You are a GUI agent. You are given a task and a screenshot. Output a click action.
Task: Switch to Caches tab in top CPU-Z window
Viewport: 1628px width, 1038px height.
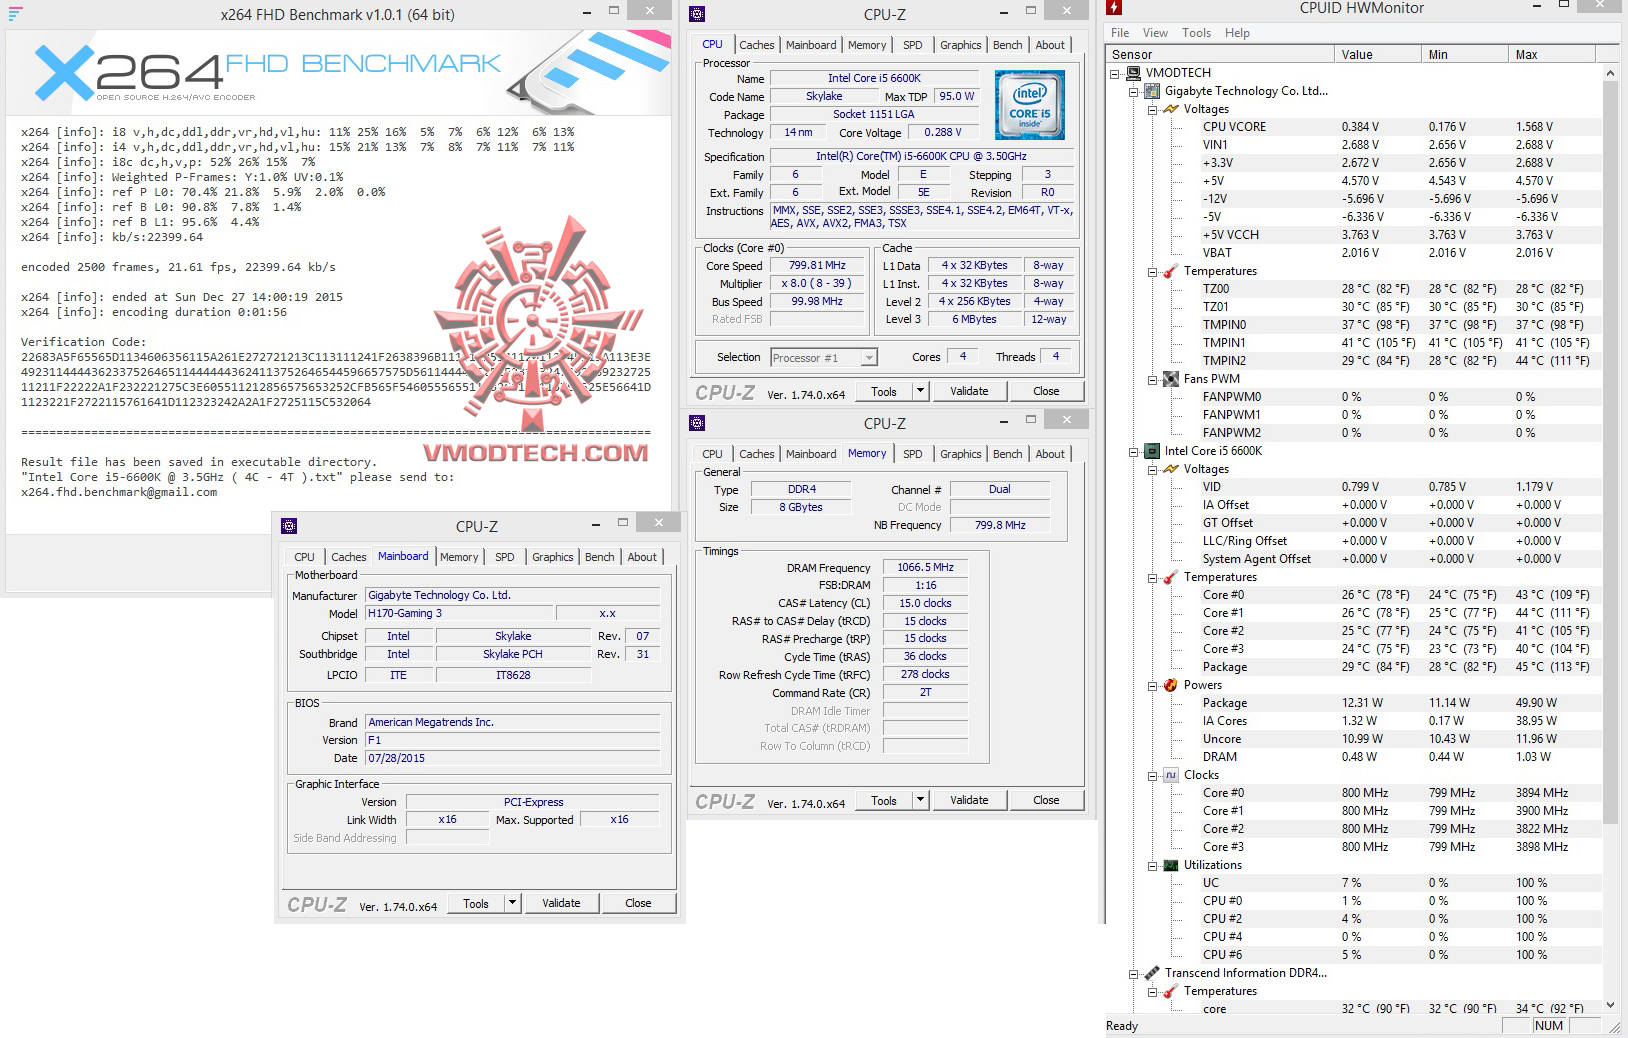(x=756, y=45)
